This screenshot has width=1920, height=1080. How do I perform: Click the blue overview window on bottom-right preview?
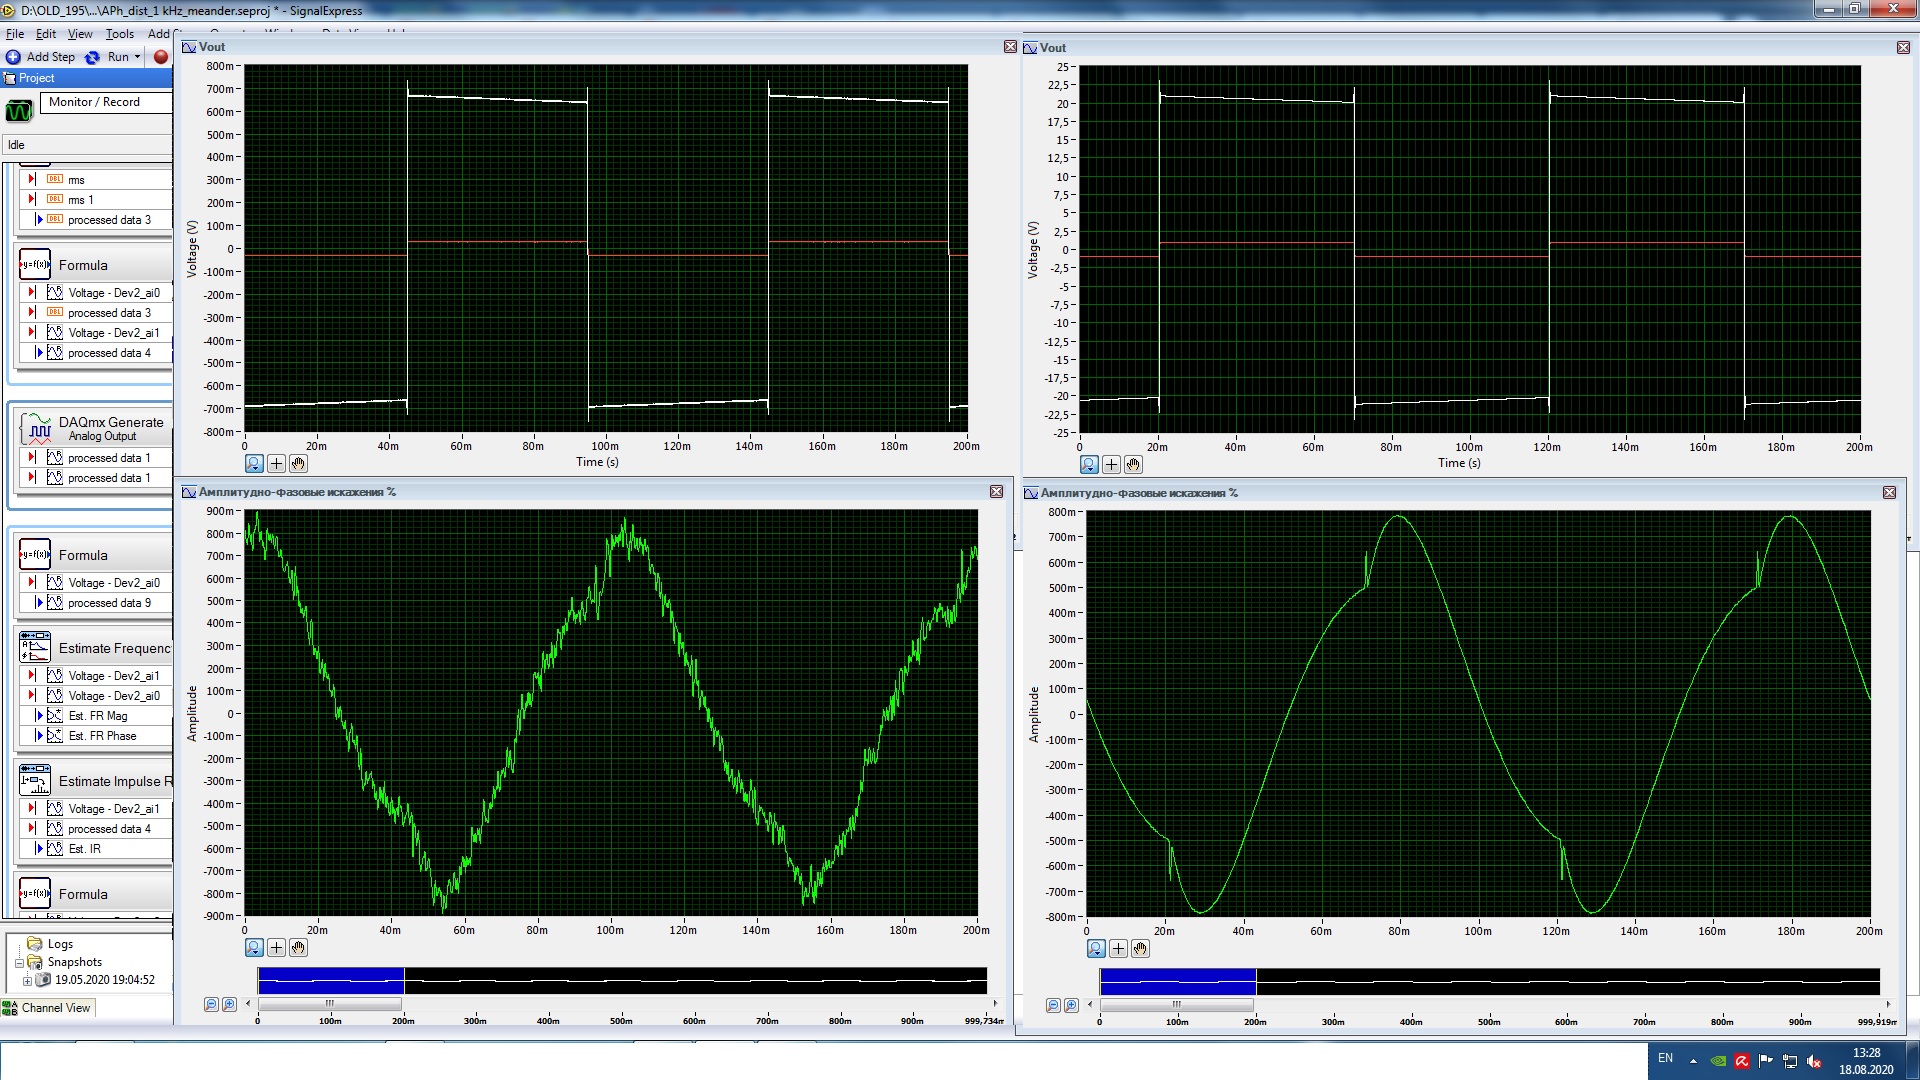pos(1178,981)
